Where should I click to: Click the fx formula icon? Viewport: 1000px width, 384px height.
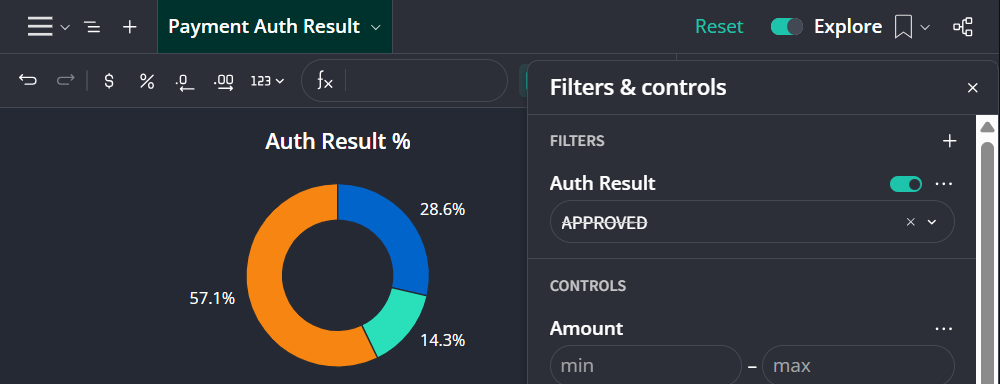(325, 81)
